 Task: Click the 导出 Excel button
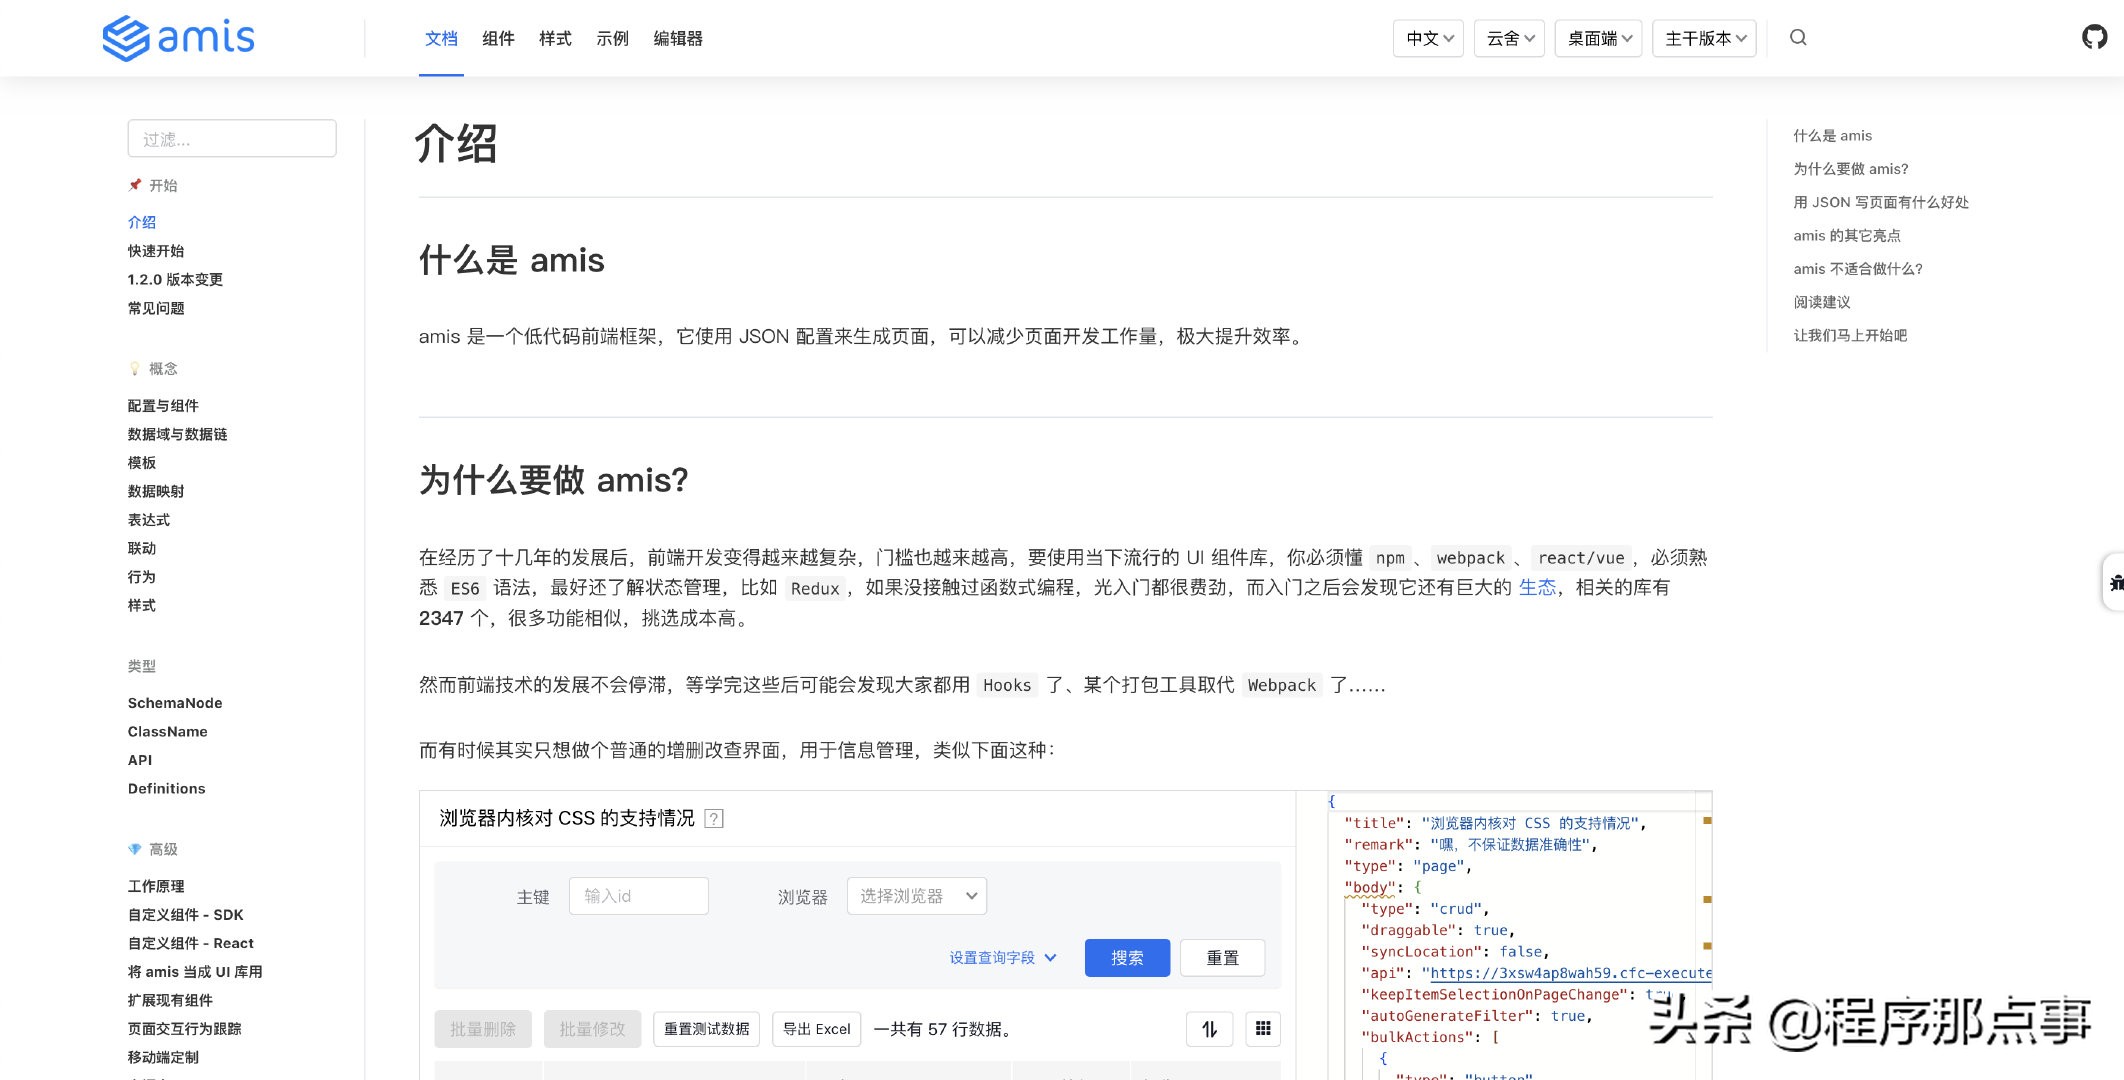point(817,1029)
